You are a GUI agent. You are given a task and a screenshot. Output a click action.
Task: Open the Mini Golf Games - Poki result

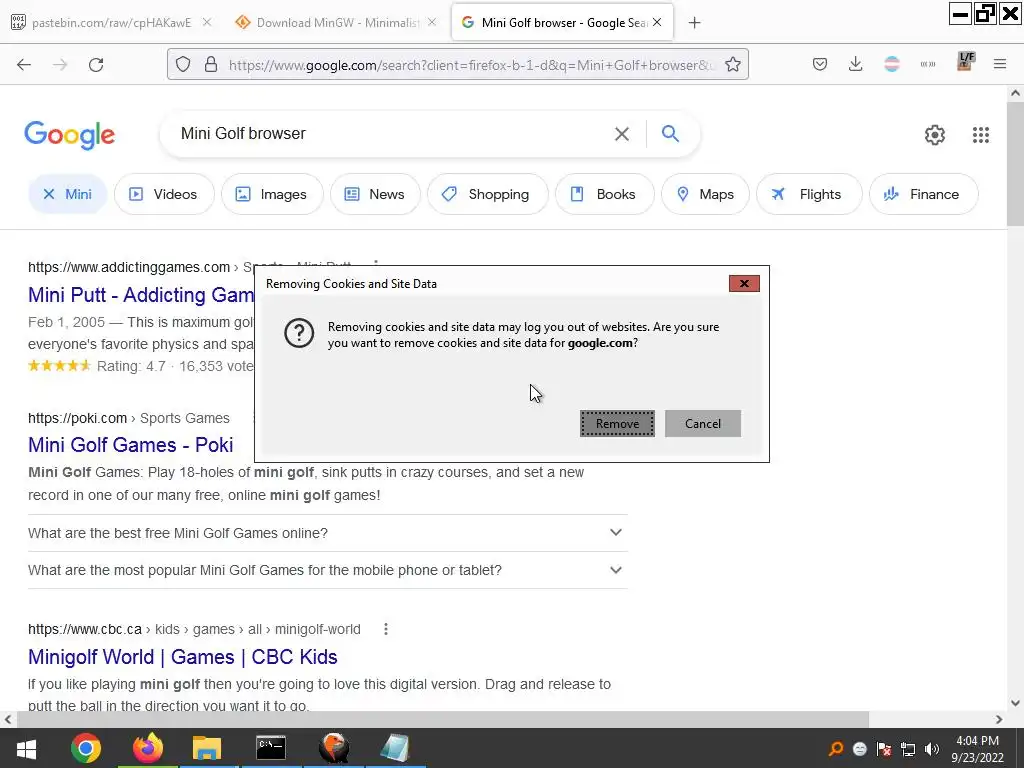[x=131, y=445]
